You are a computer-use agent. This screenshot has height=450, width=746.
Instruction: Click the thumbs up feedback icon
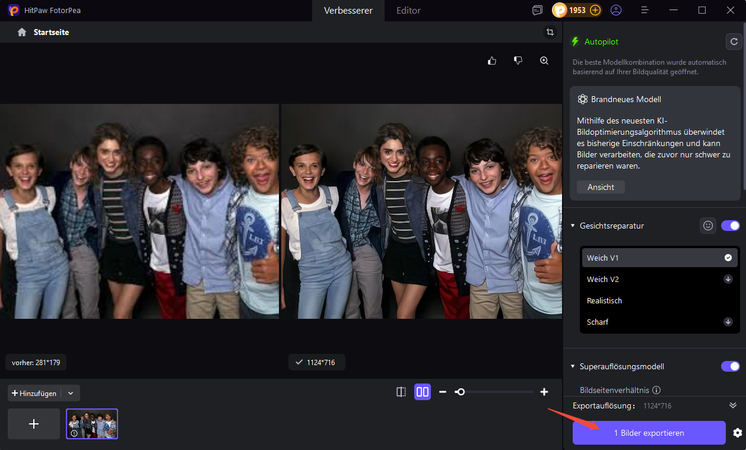(x=492, y=61)
